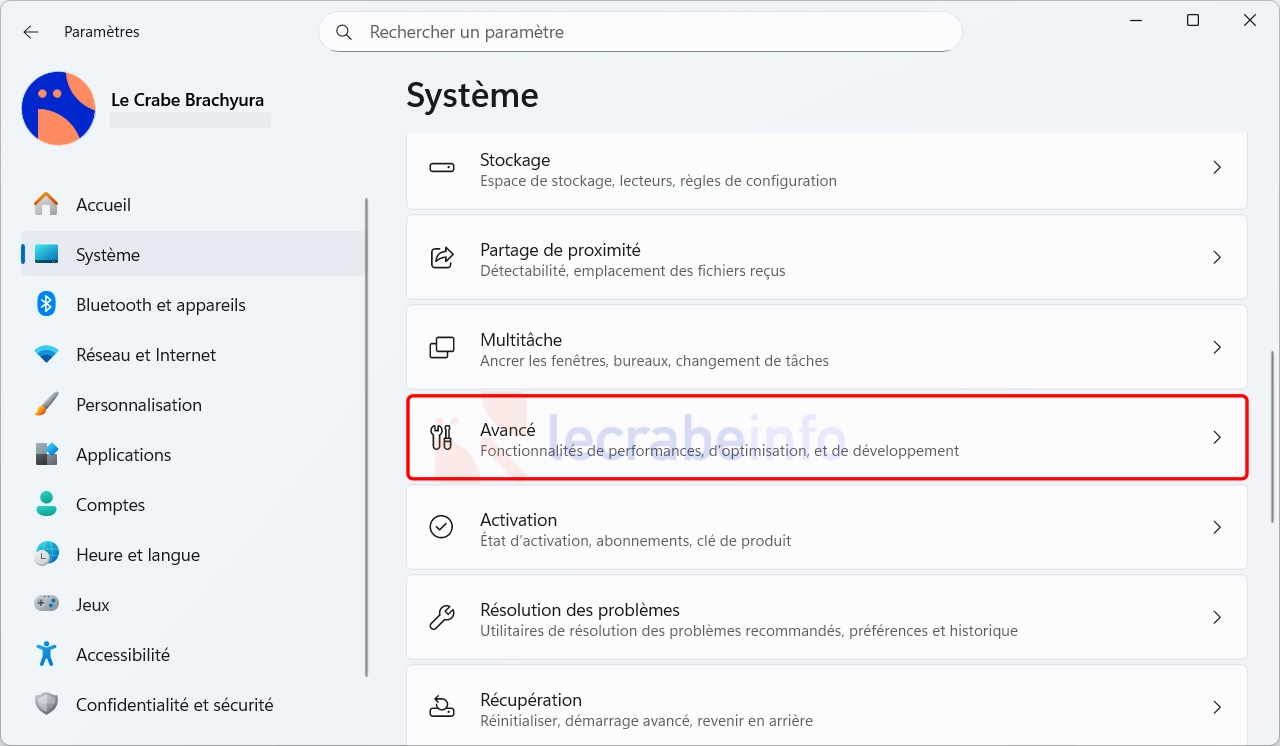Screen dimensions: 1280x746
Task: Click the Multitâche title text
Action: point(521,340)
